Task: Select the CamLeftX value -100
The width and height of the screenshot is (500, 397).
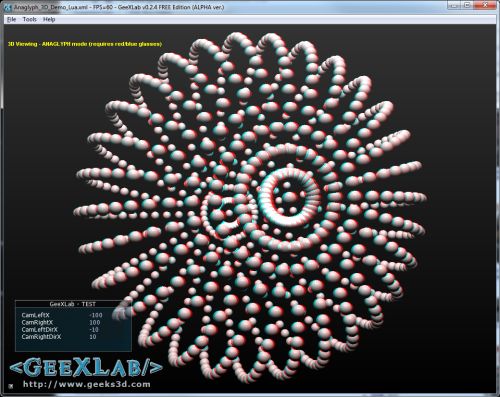Action: (96, 315)
